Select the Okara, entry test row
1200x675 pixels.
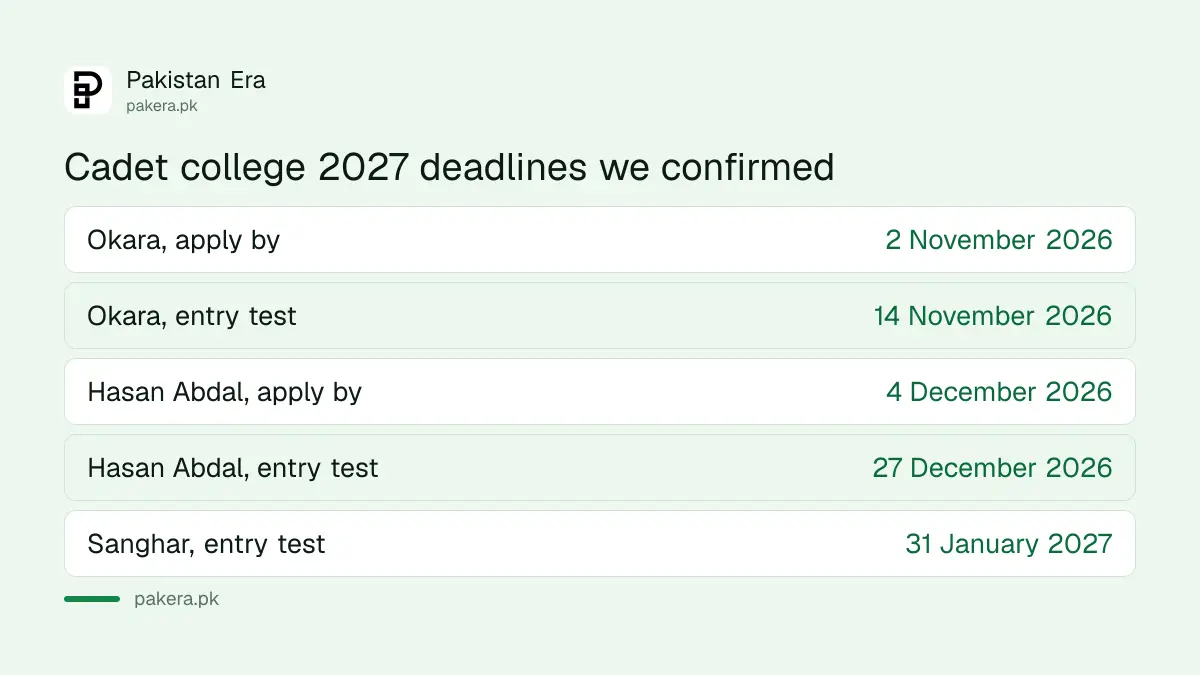pos(600,316)
